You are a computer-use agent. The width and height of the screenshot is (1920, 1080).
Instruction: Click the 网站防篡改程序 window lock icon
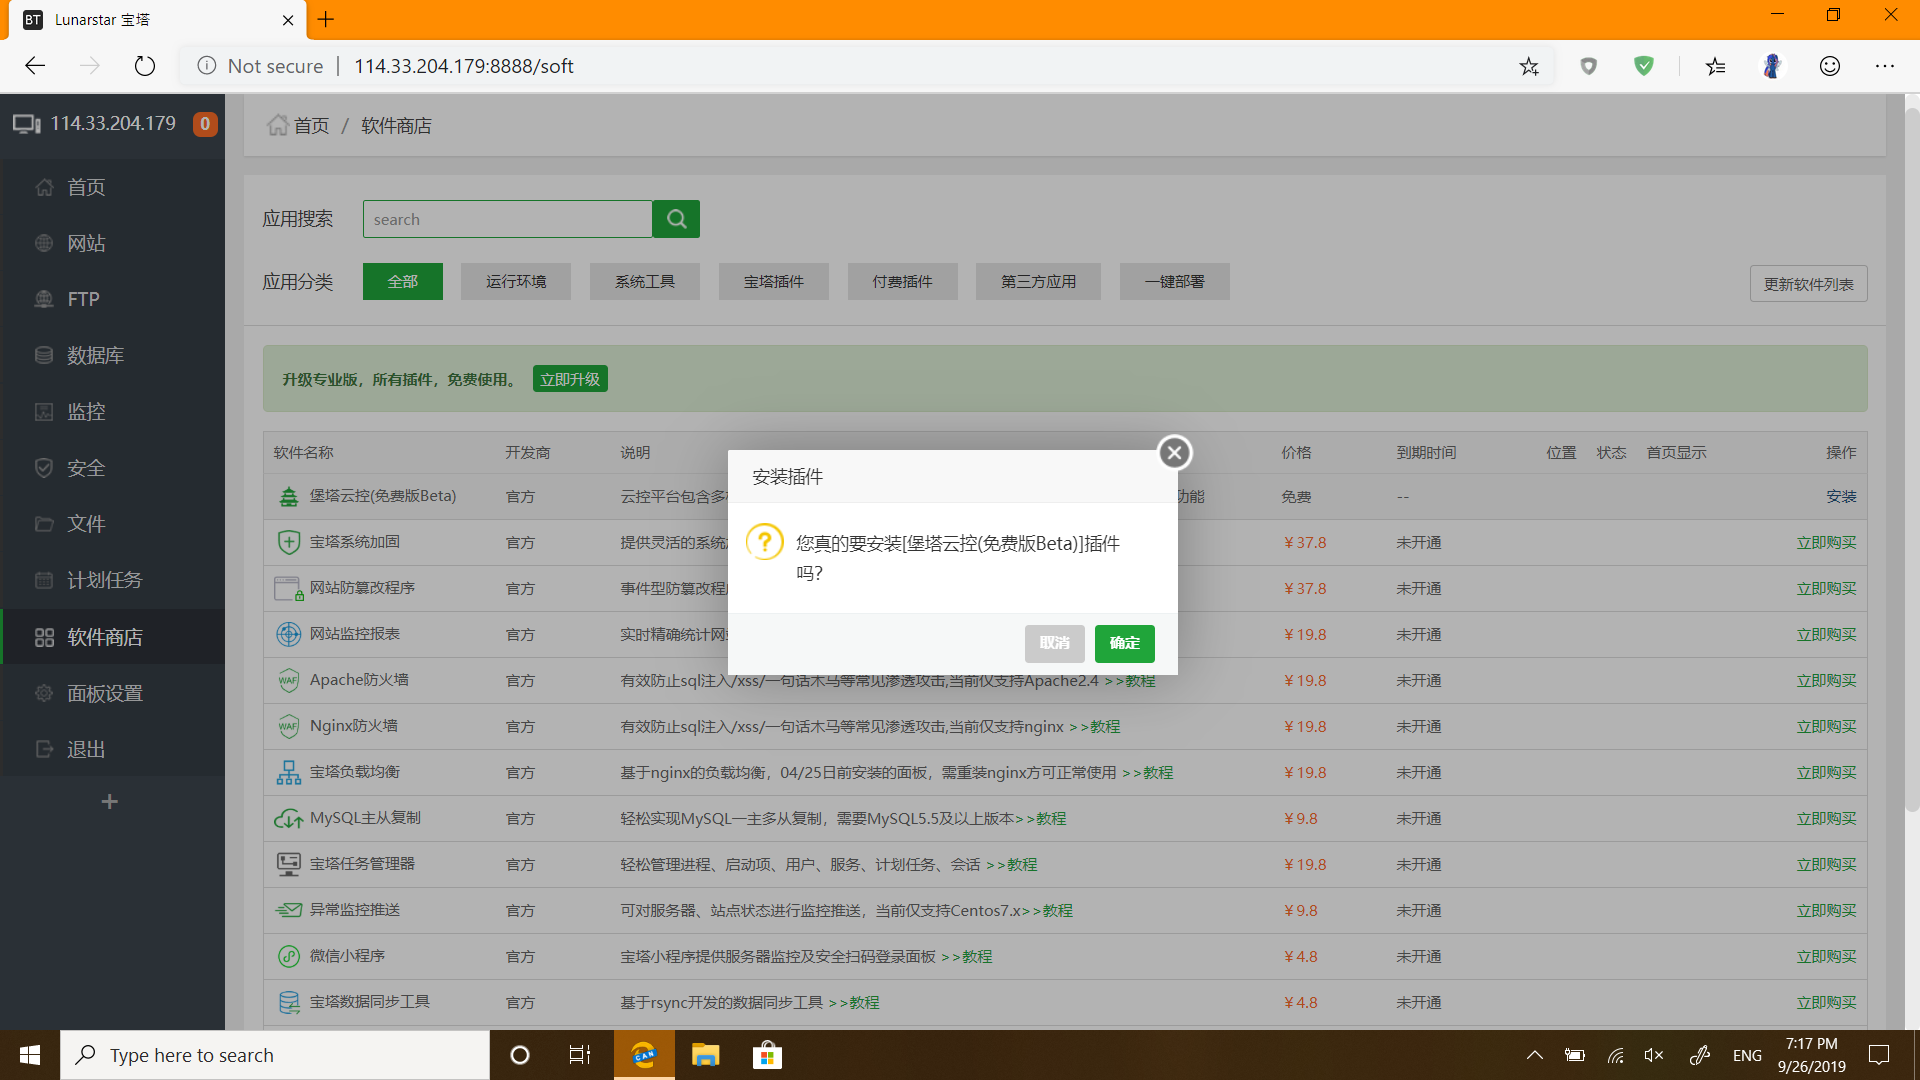tap(289, 588)
